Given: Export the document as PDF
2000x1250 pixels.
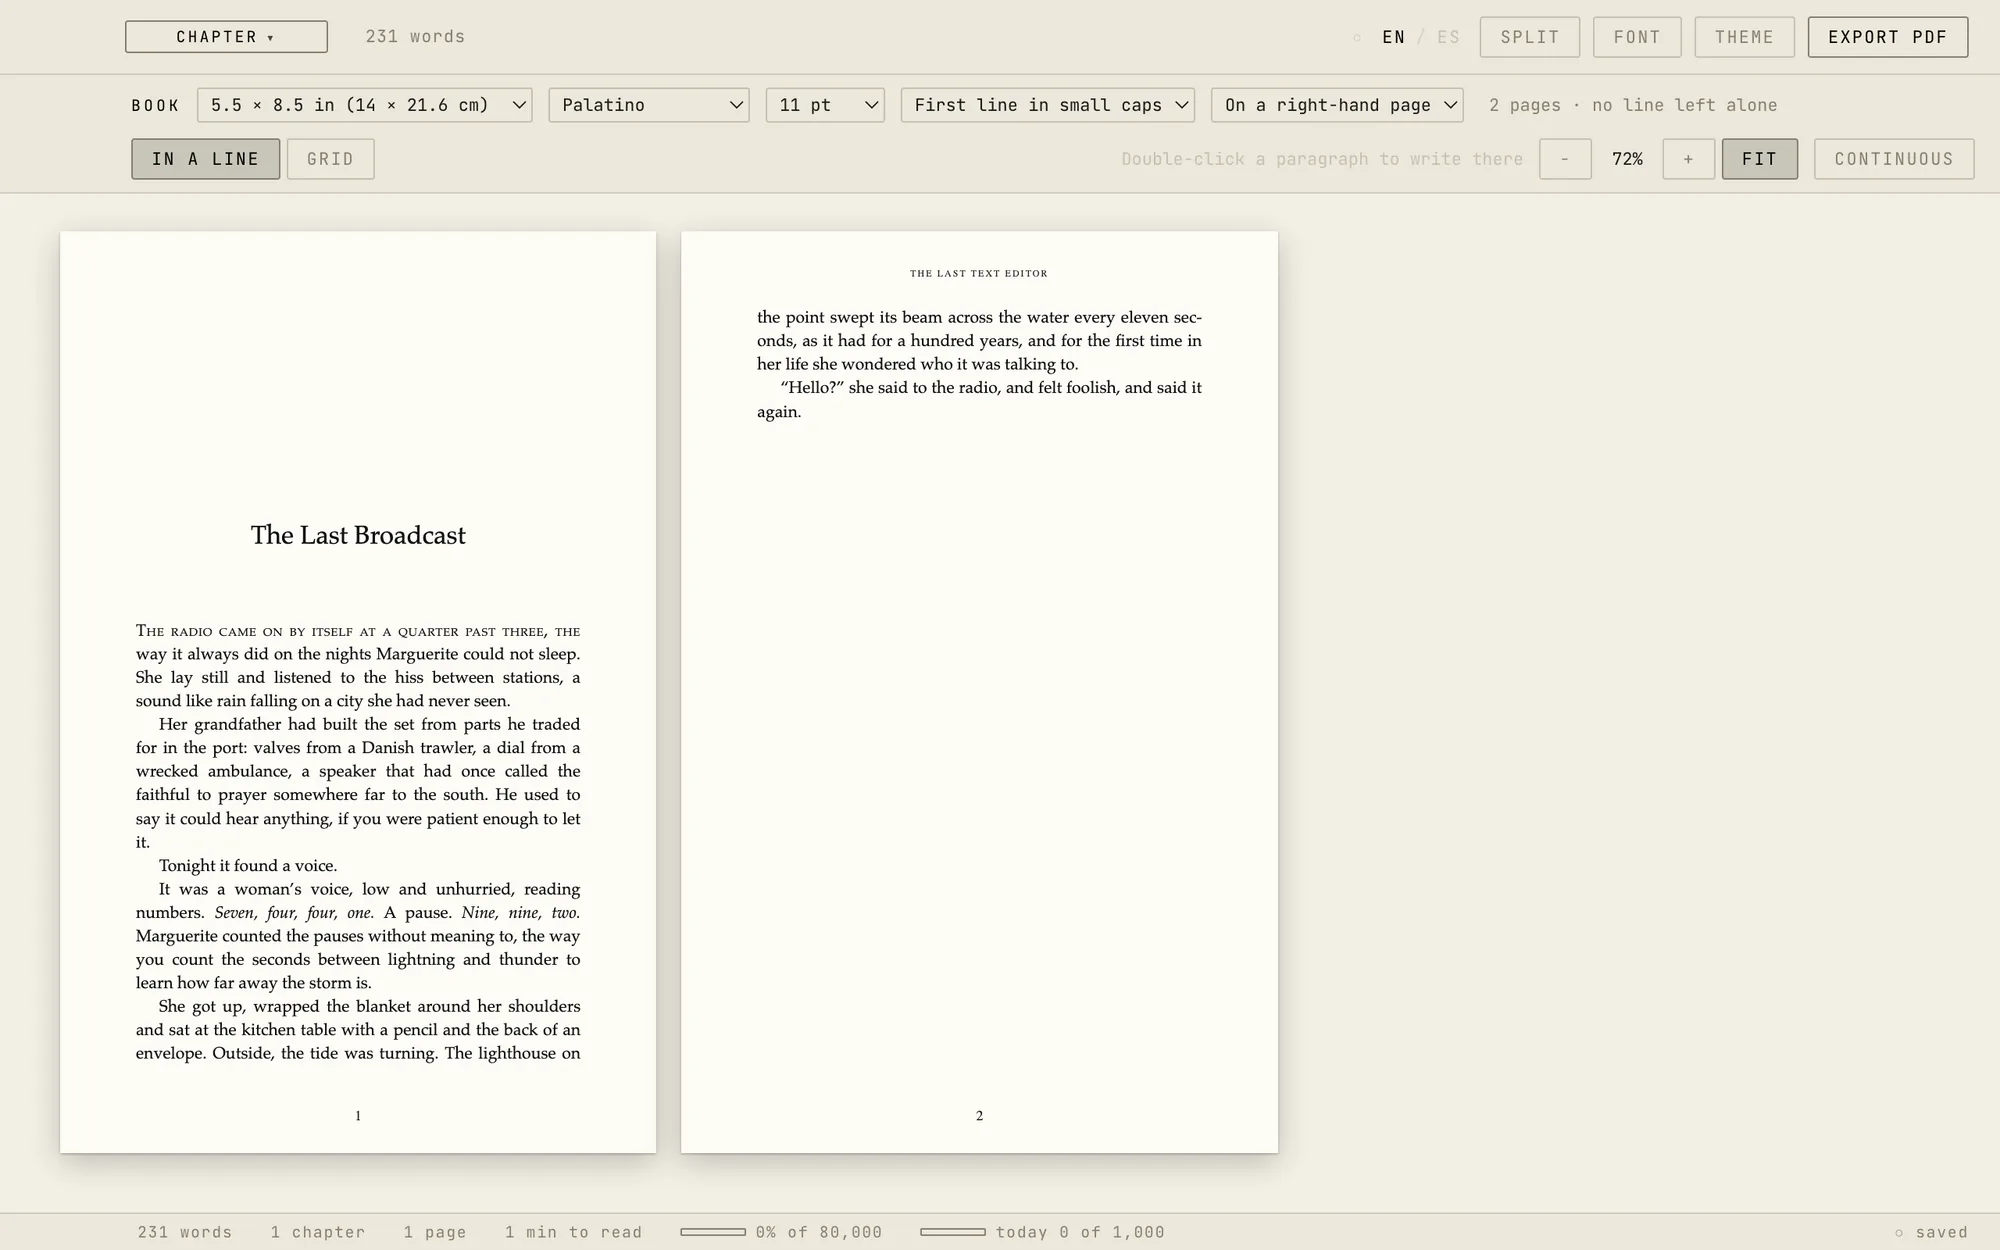Looking at the screenshot, I should [x=1887, y=37].
